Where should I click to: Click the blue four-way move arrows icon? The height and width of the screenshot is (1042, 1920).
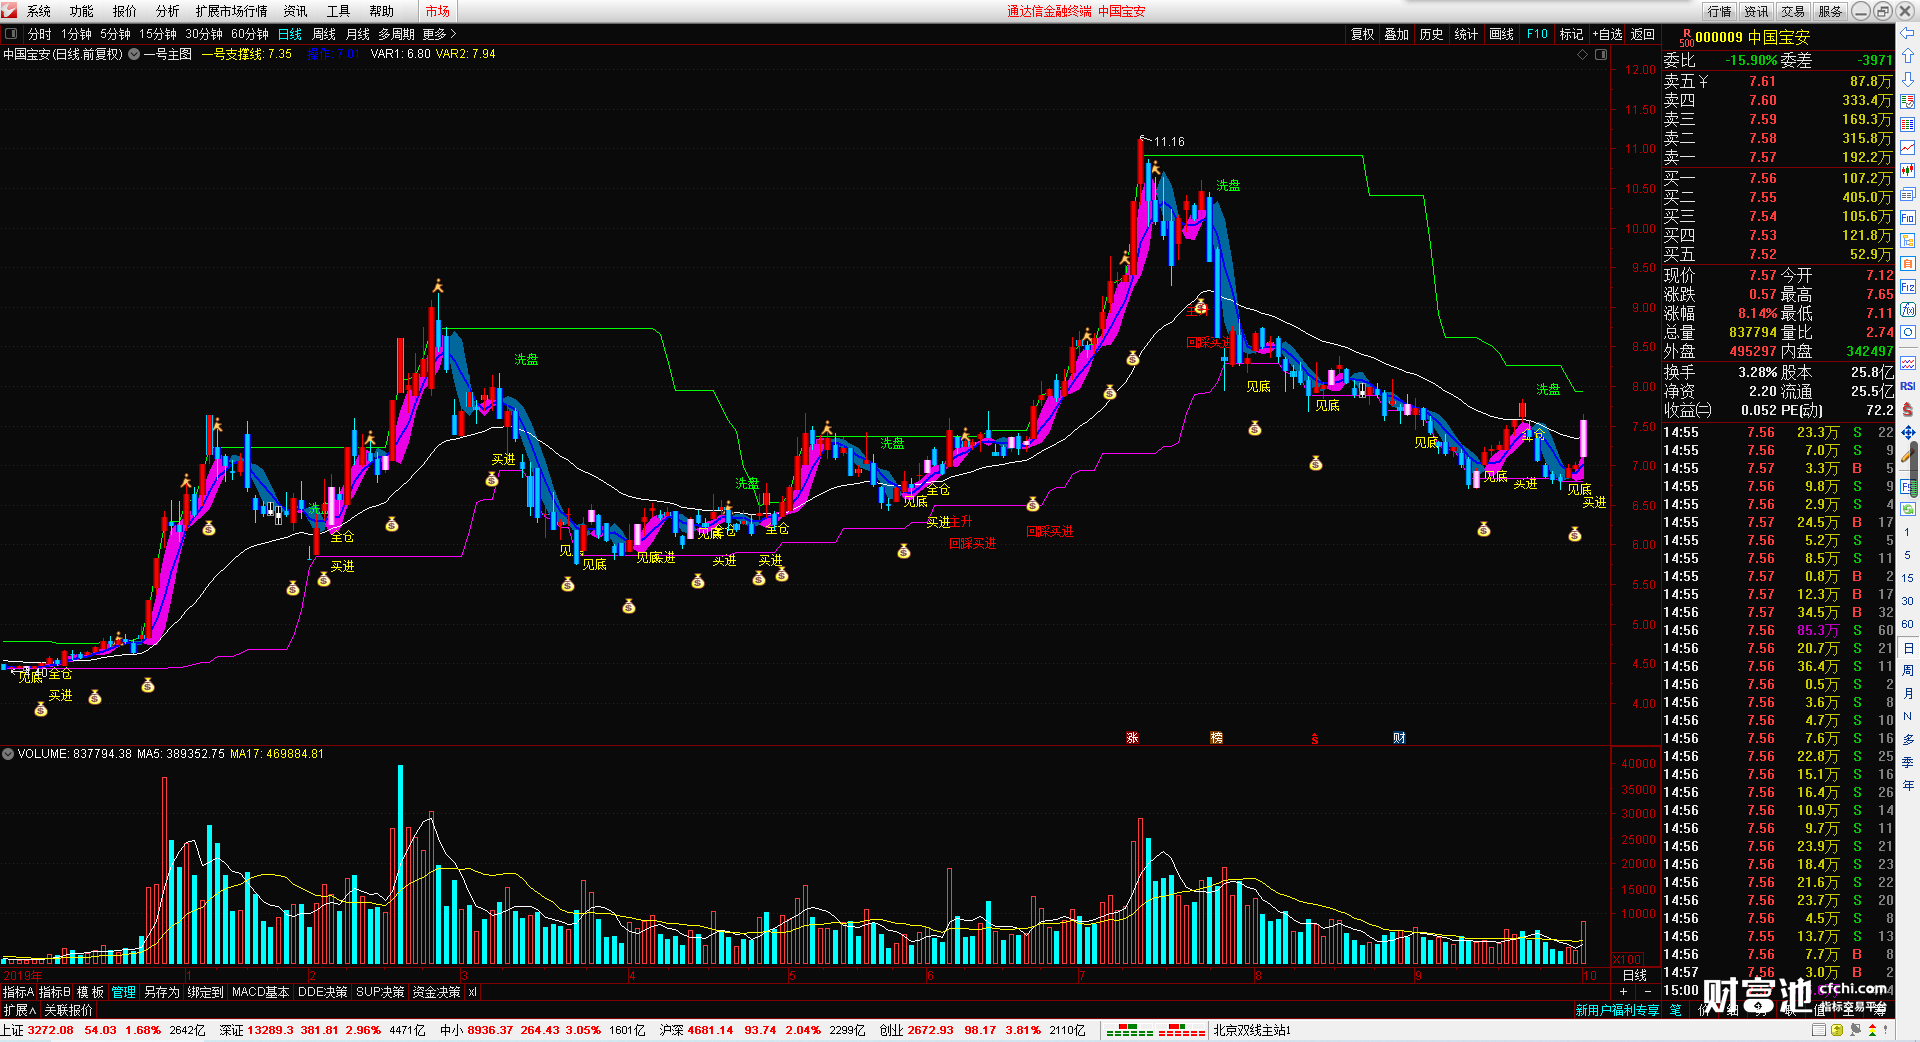[1908, 433]
